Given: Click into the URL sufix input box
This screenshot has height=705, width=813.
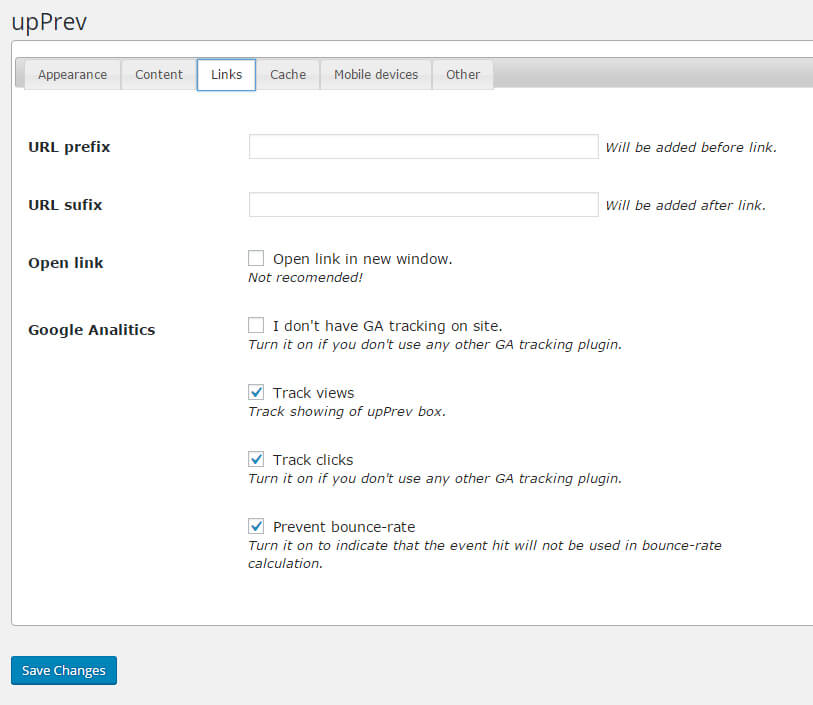Looking at the screenshot, I should tap(423, 205).
